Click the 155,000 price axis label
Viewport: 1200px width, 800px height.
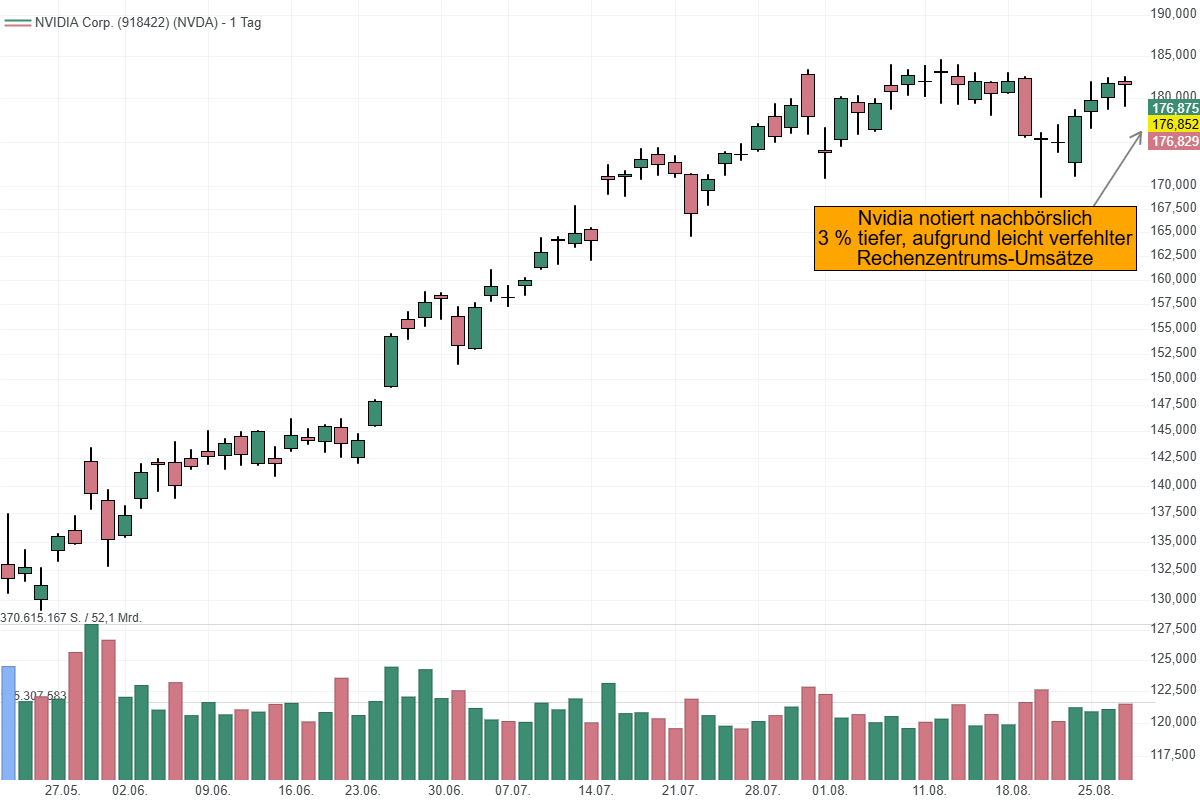click(1174, 327)
